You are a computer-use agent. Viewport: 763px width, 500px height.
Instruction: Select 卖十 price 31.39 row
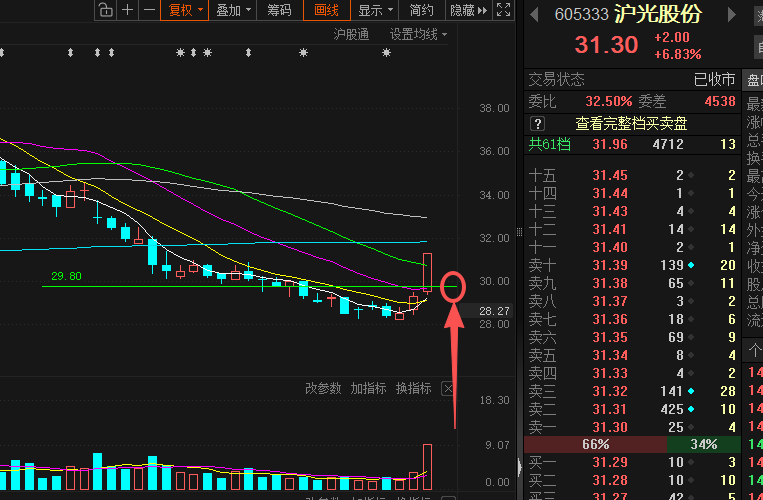click(x=632, y=265)
